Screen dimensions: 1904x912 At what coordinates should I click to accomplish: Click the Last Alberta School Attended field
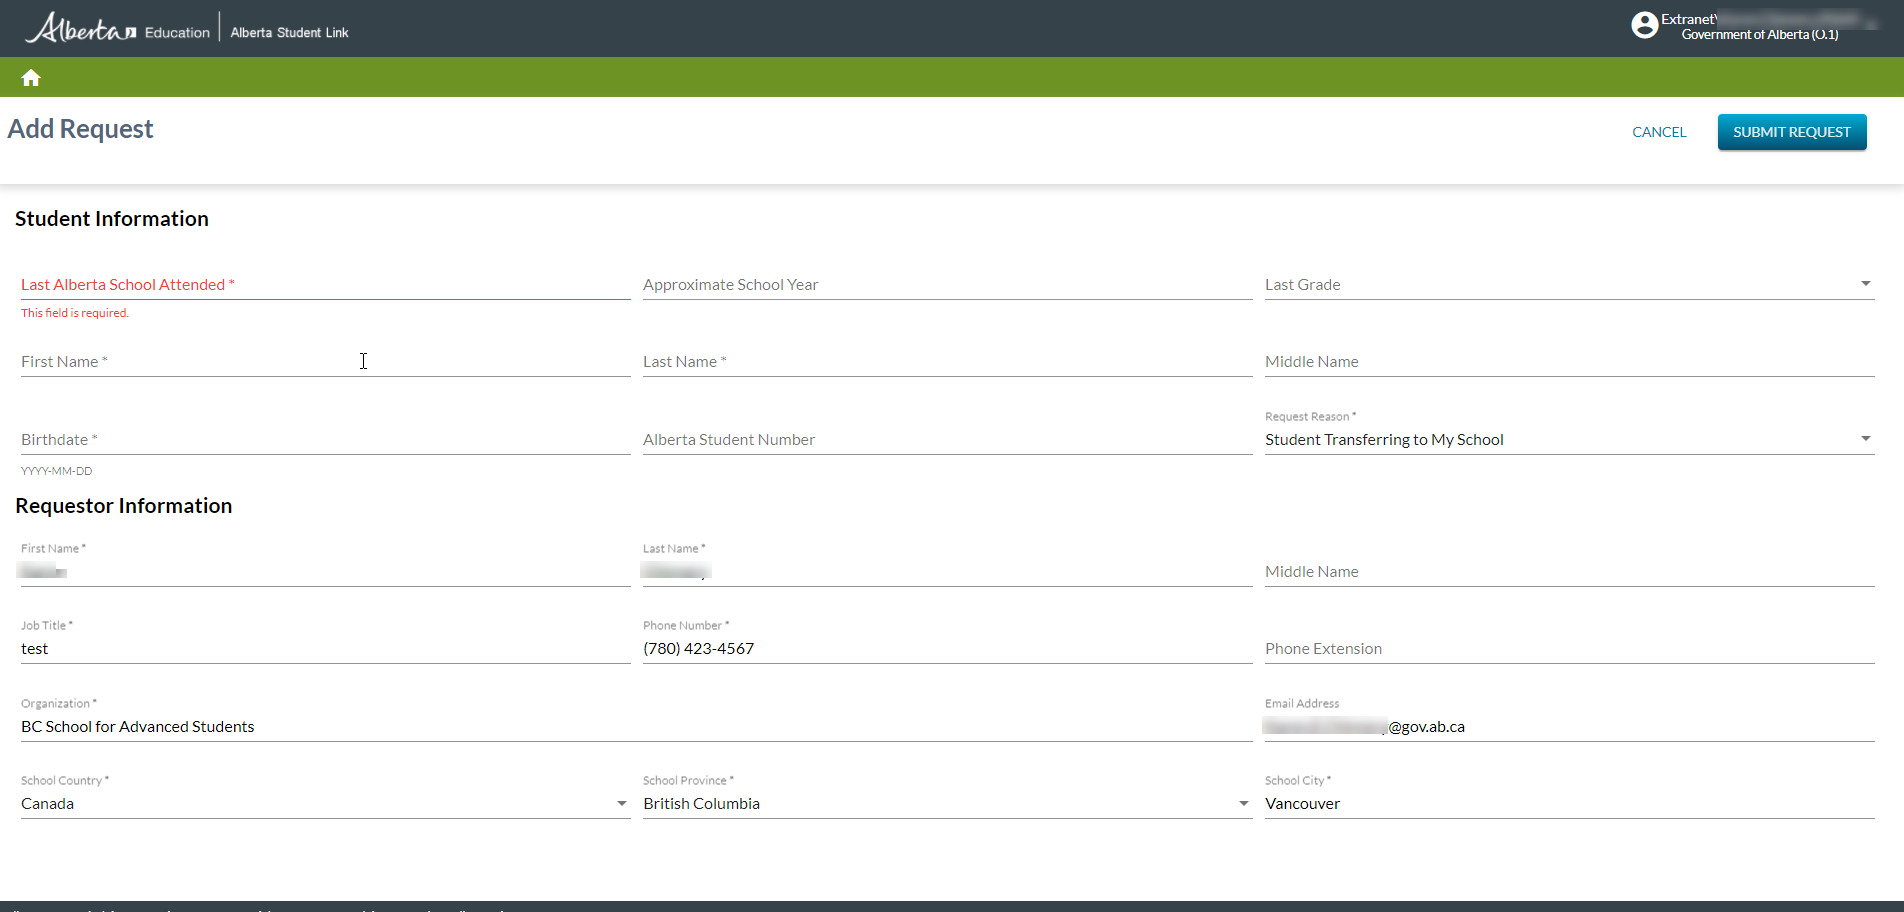pyautogui.click(x=325, y=285)
